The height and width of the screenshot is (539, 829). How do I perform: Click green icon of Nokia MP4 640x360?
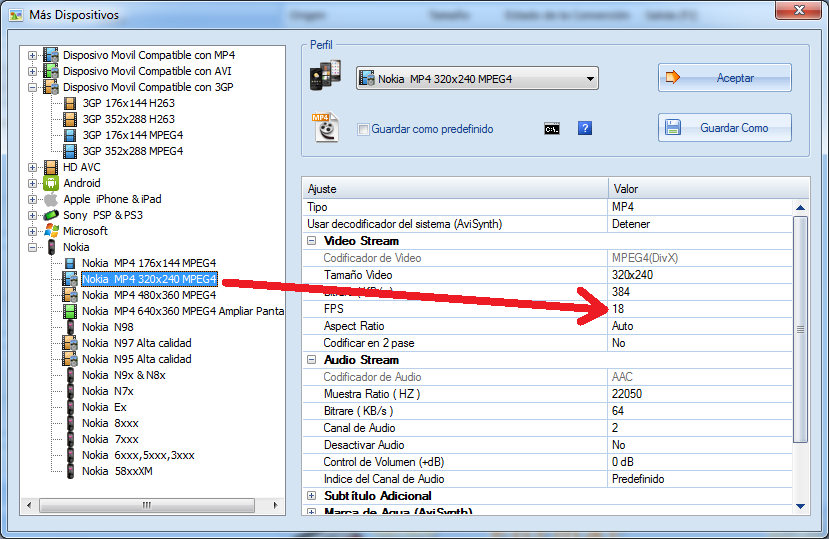point(69,311)
